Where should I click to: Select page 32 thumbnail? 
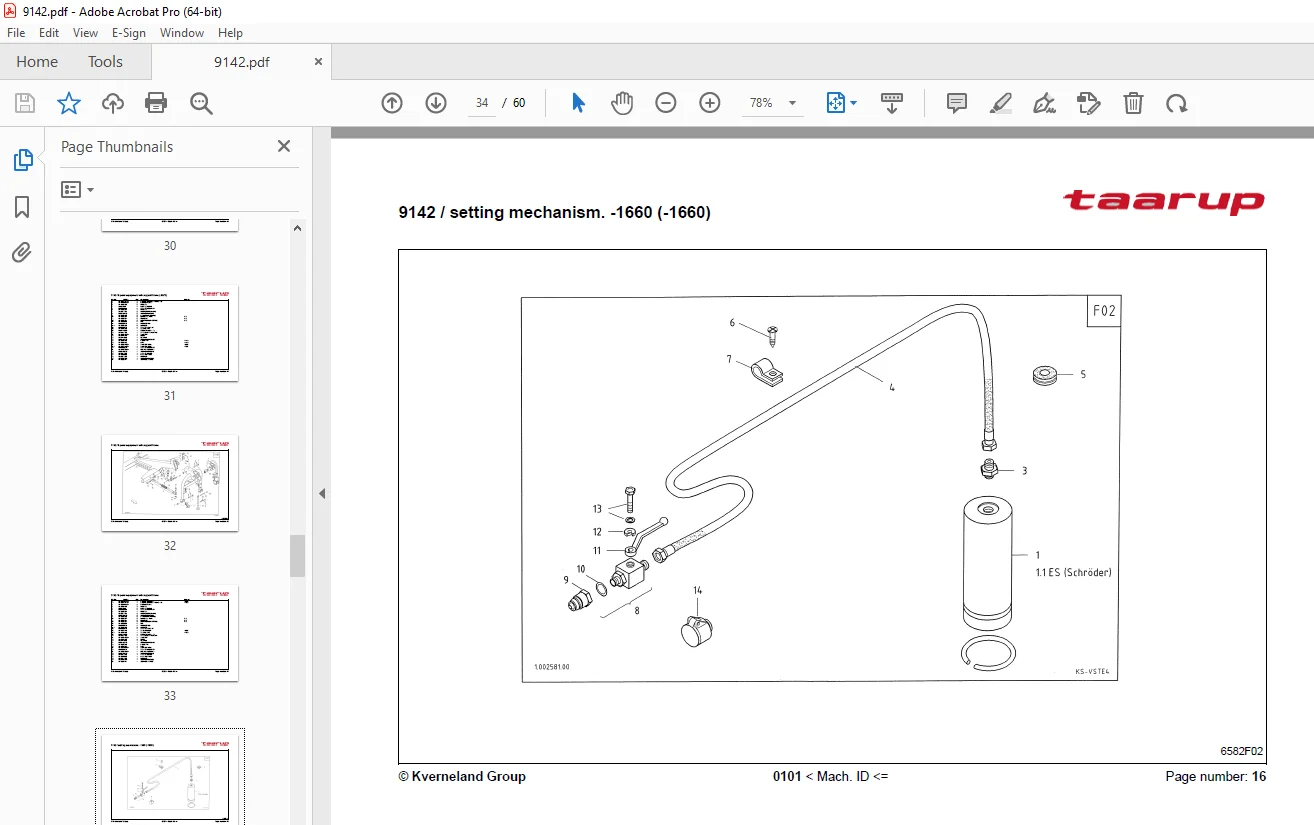pos(170,483)
